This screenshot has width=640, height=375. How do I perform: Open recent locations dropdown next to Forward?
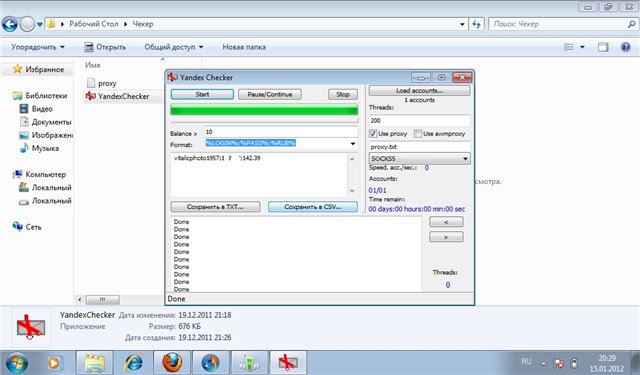pyautogui.click(x=40, y=24)
